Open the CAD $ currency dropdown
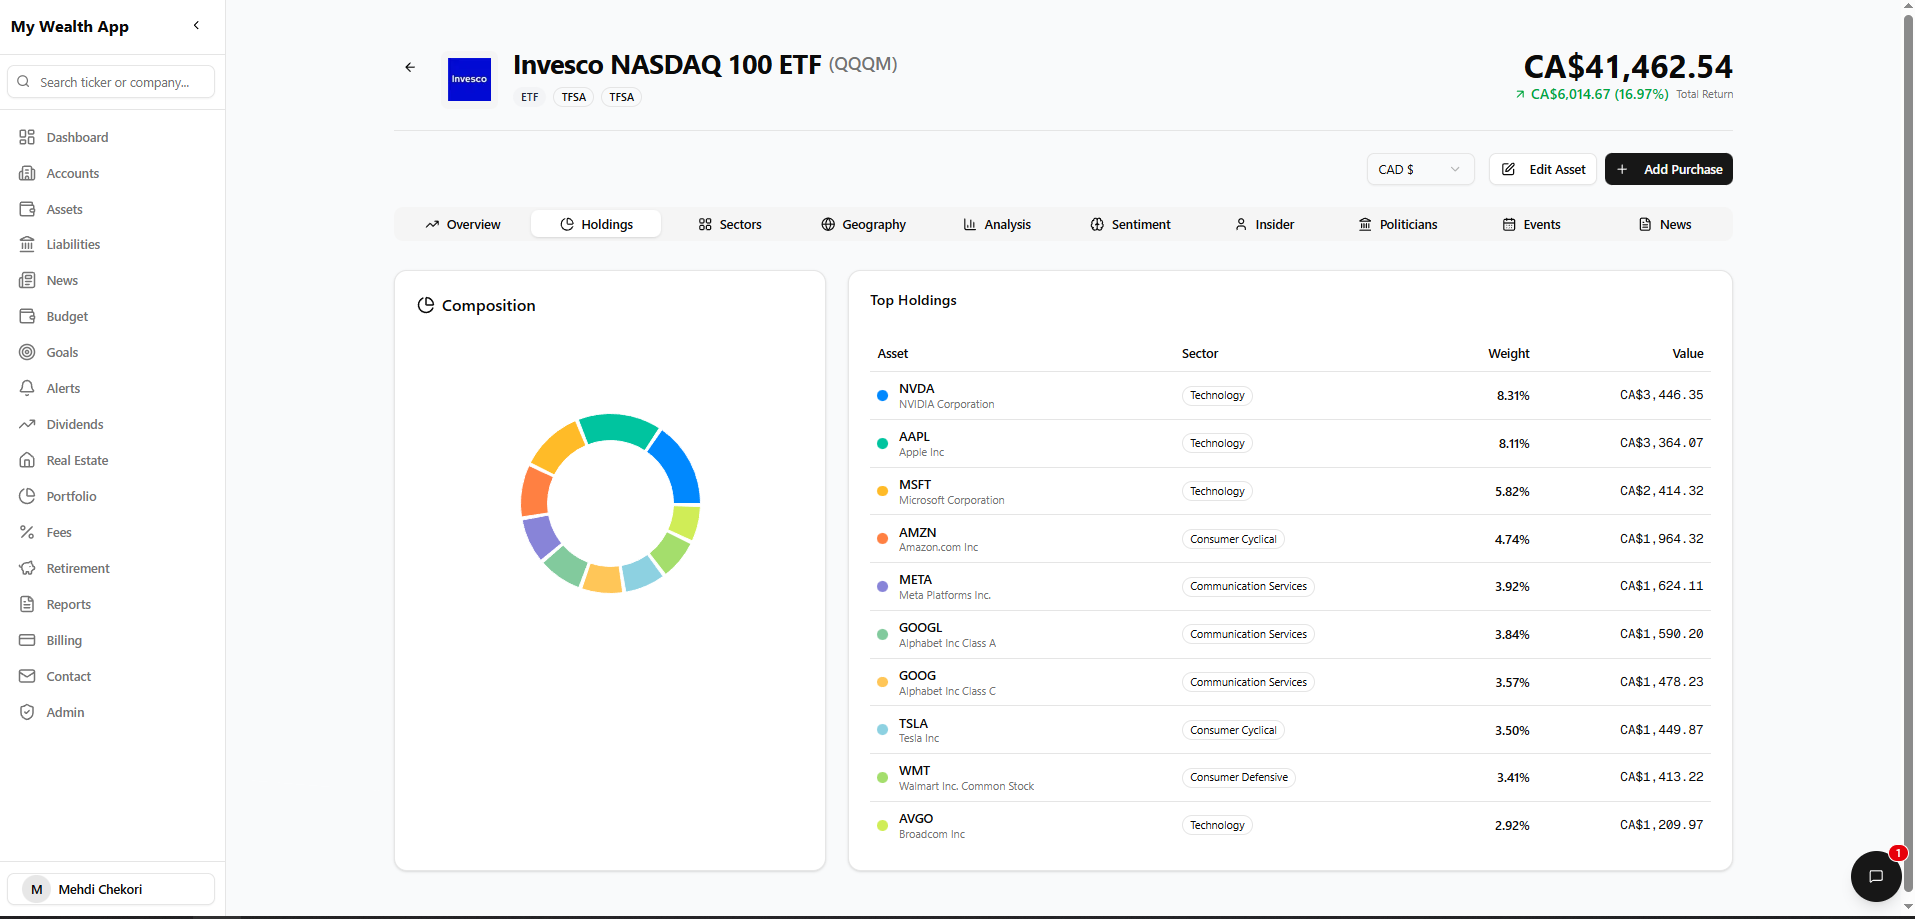Screen dimensions: 1915x919 click(1420, 169)
